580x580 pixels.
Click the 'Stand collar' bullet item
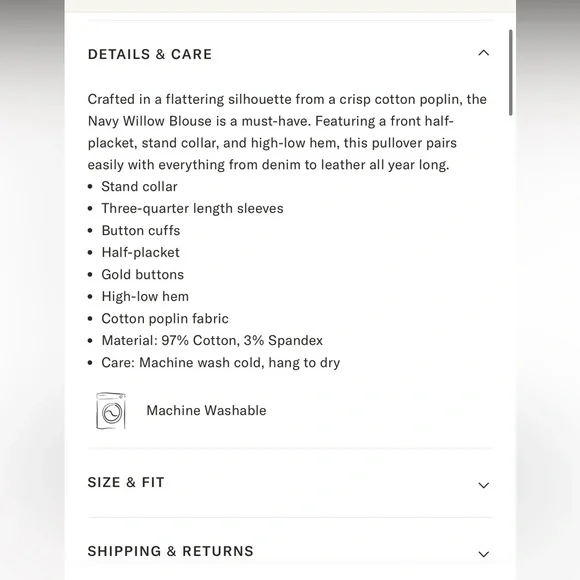pyautogui.click(x=139, y=186)
